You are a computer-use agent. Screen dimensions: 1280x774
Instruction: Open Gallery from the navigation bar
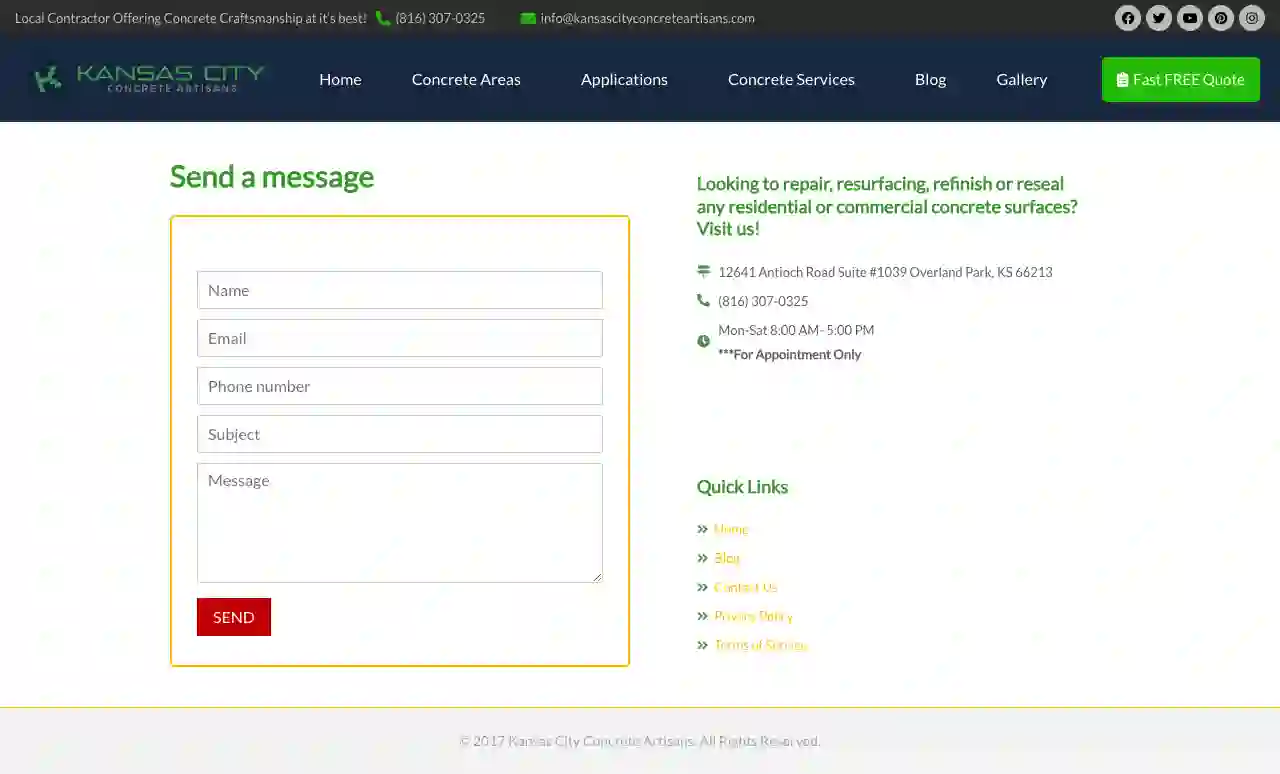click(1022, 79)
